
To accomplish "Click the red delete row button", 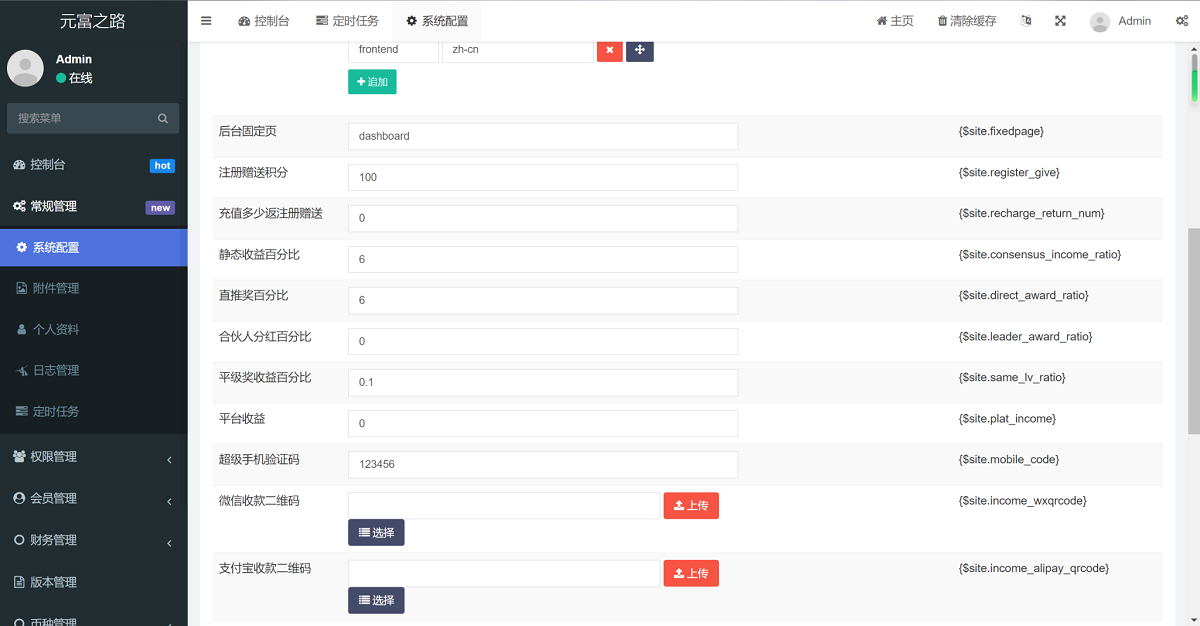I will pos(609,50).
